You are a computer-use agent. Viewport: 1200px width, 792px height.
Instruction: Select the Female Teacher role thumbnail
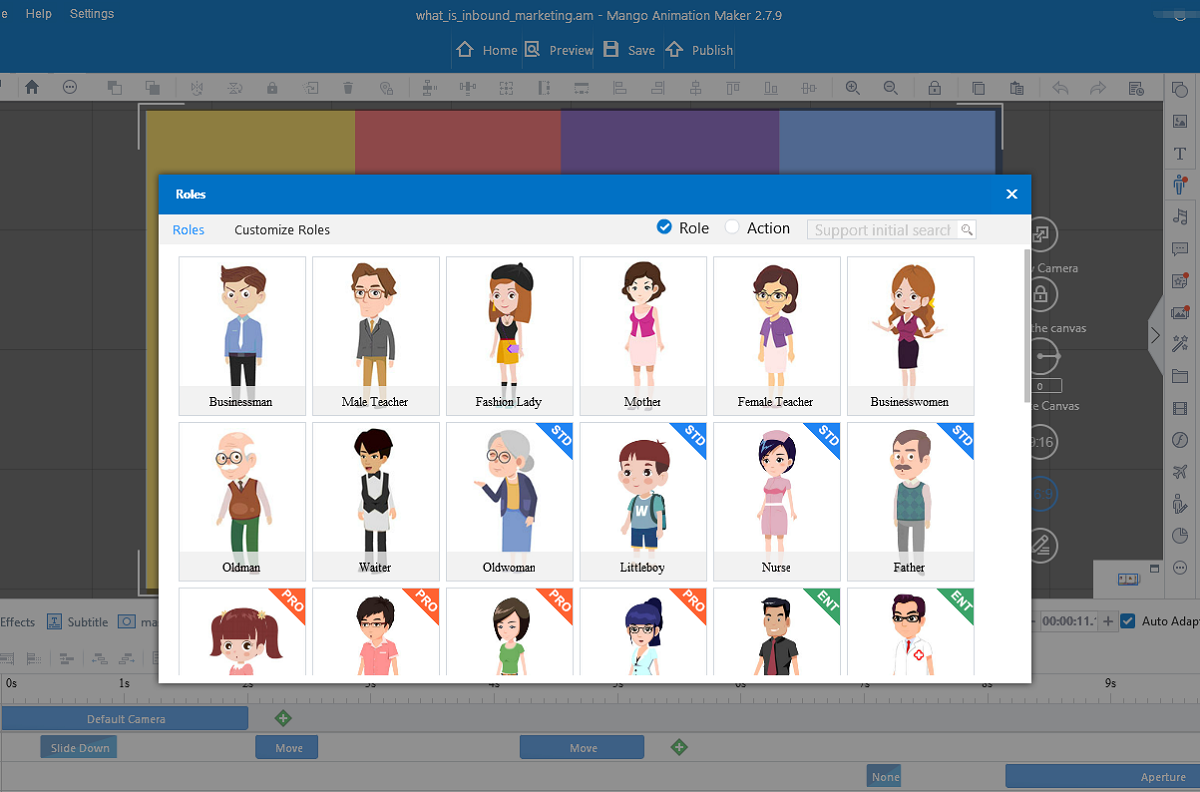pyautogui.click(x=777, y=336)
